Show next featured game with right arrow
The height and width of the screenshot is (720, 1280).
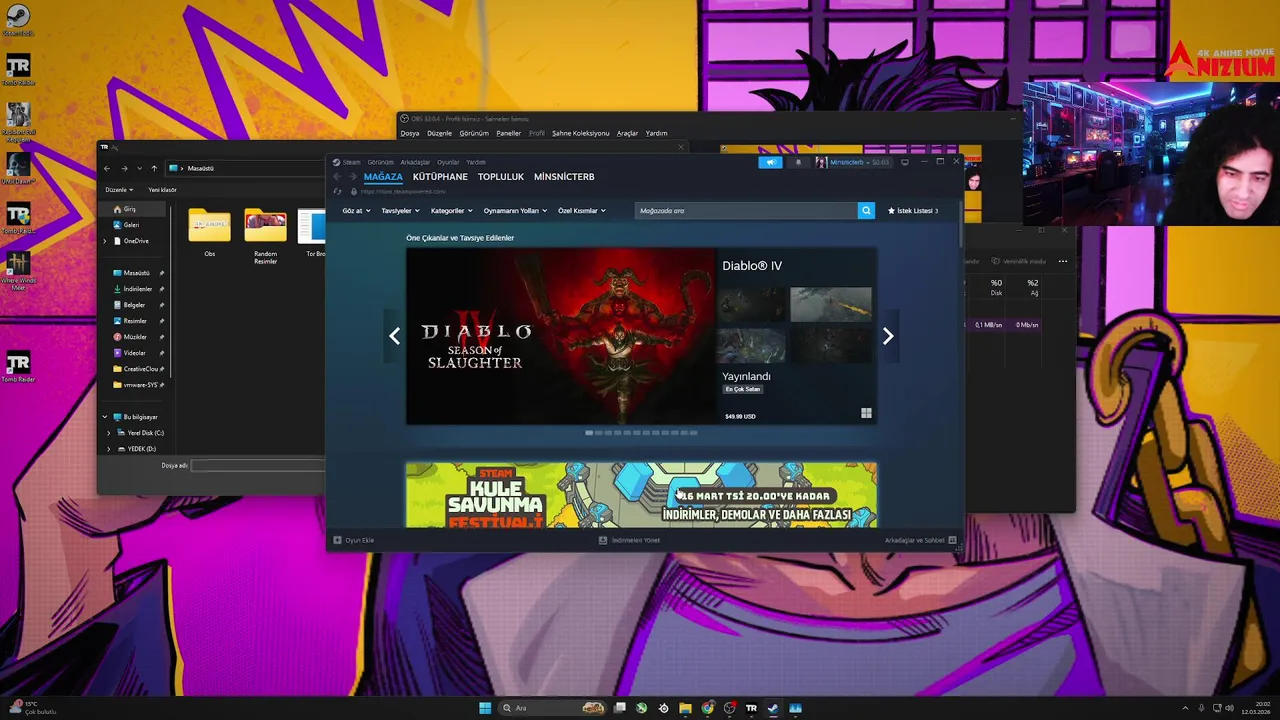887,336
